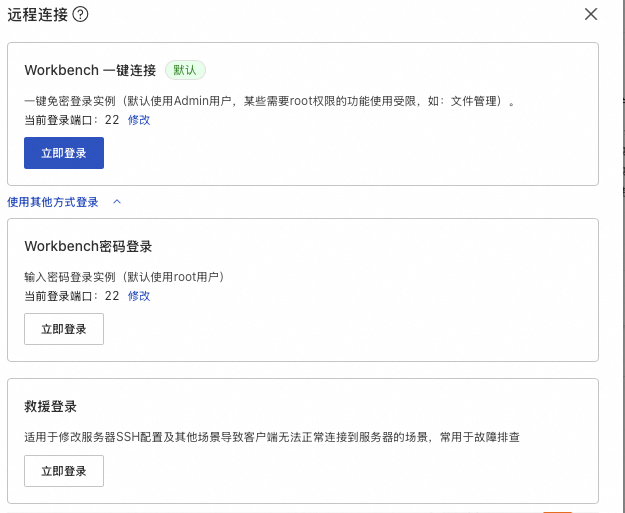This screenshot has width=625, height=513.
Task: Click the Workbench密码登录 heading
Action: pyautogui.click(x=88, y=246)
